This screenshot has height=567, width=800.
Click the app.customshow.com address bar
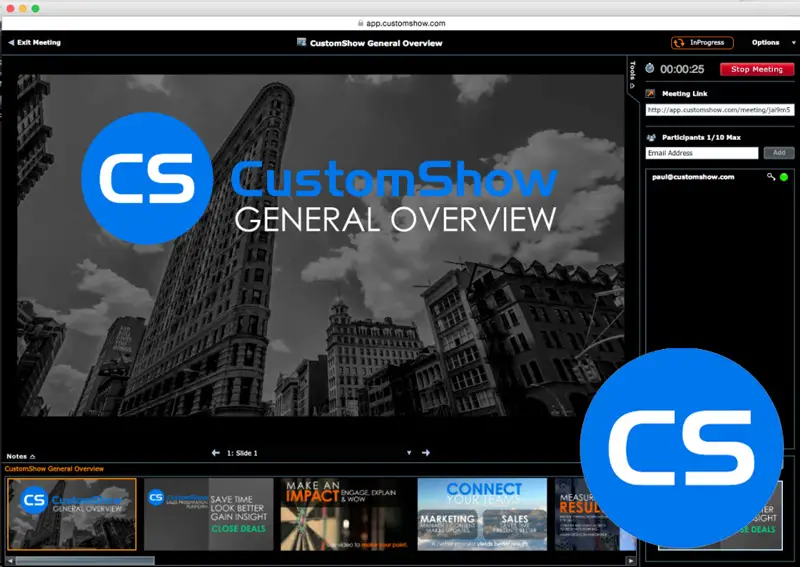pos(401,23)
